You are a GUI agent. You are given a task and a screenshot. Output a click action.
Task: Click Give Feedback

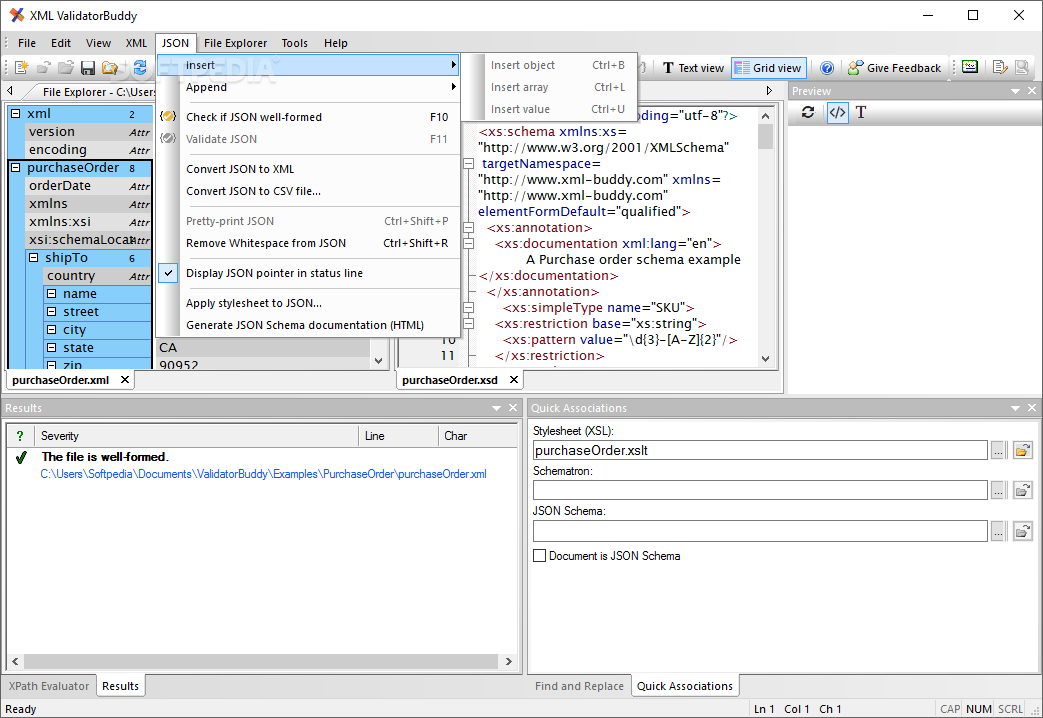tap(895, 68)
